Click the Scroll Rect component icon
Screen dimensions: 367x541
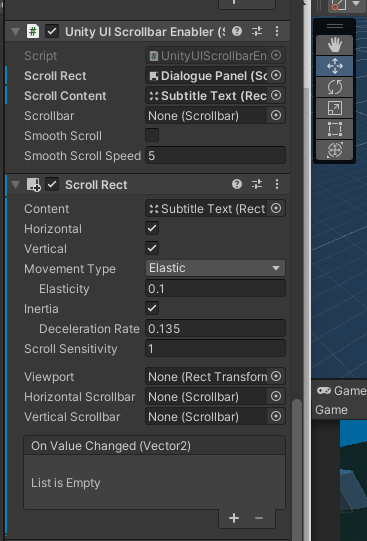(33, 185)
